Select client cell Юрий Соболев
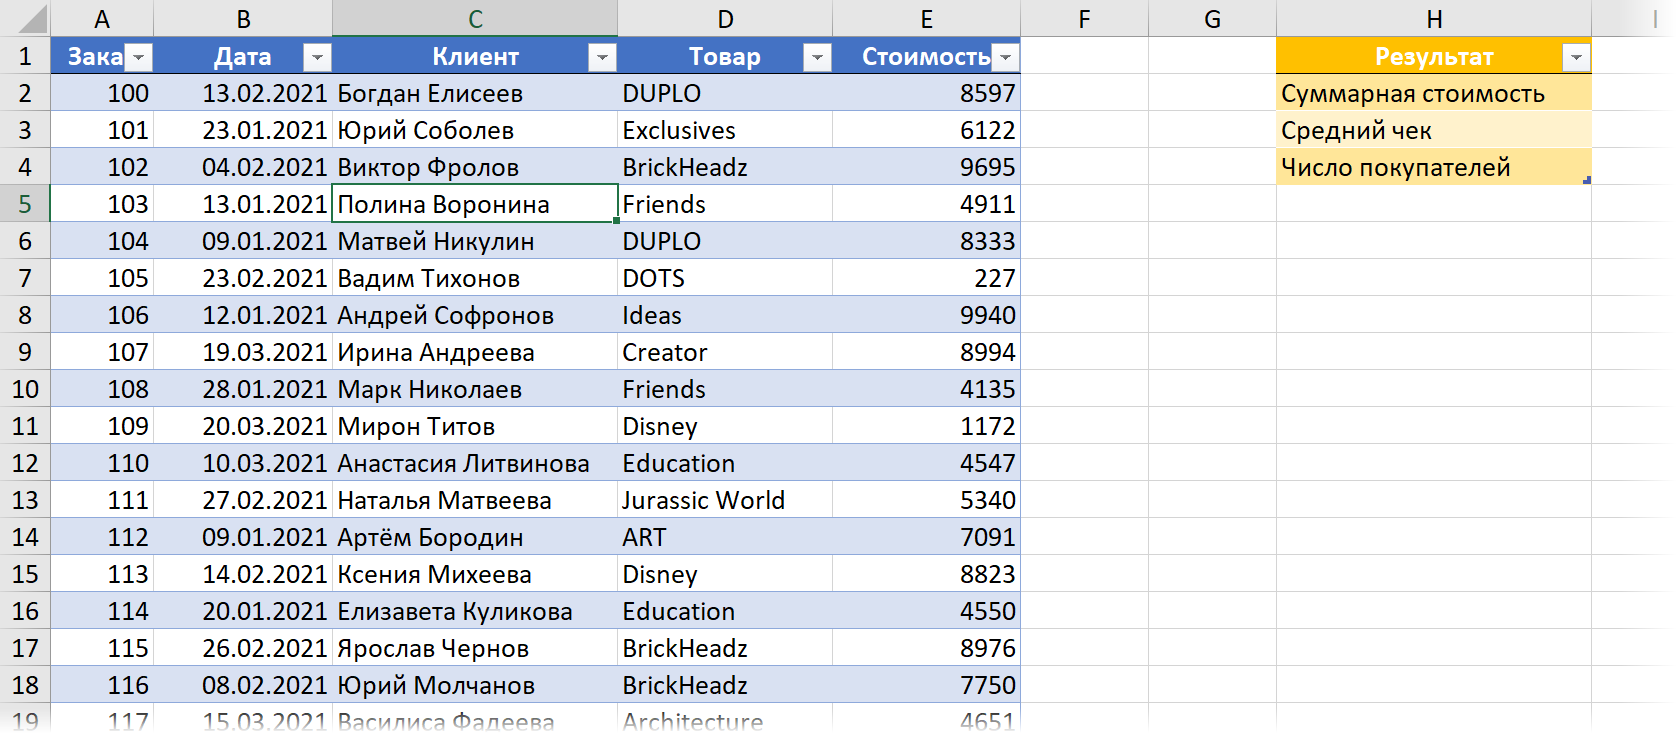Image resolution: width=1676 pixels, height=733 pixels. pyautogui.click(x=475, y=130)
